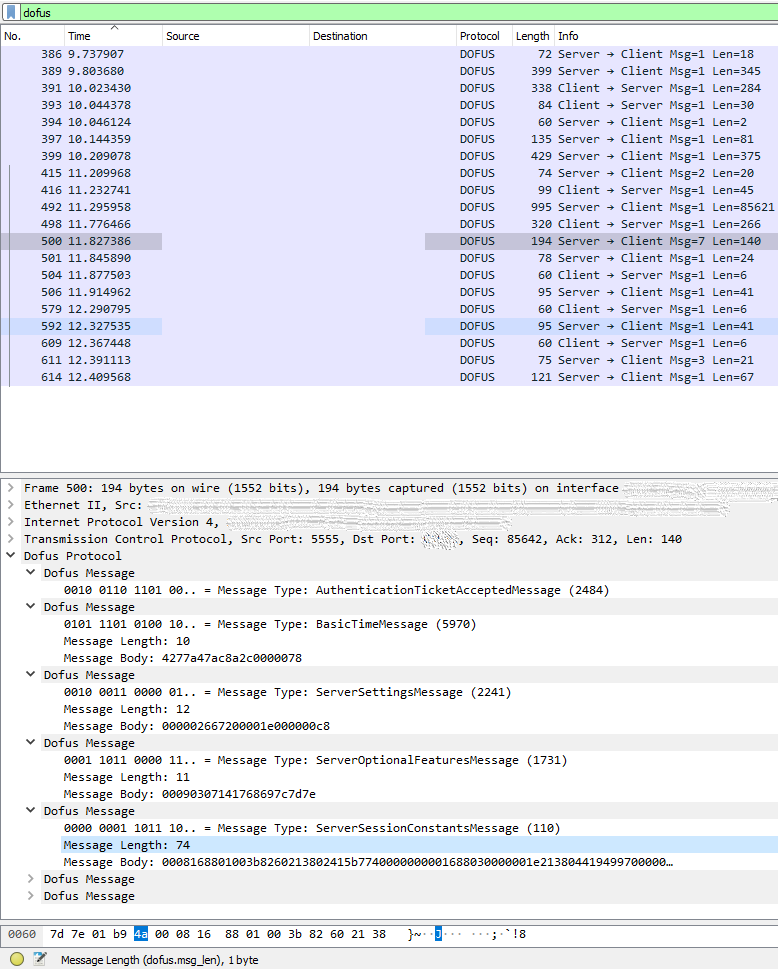Select packet 415 with Msg=2 Len=20
This screenshot has width=778, height=969.
[x=389, y=173]
